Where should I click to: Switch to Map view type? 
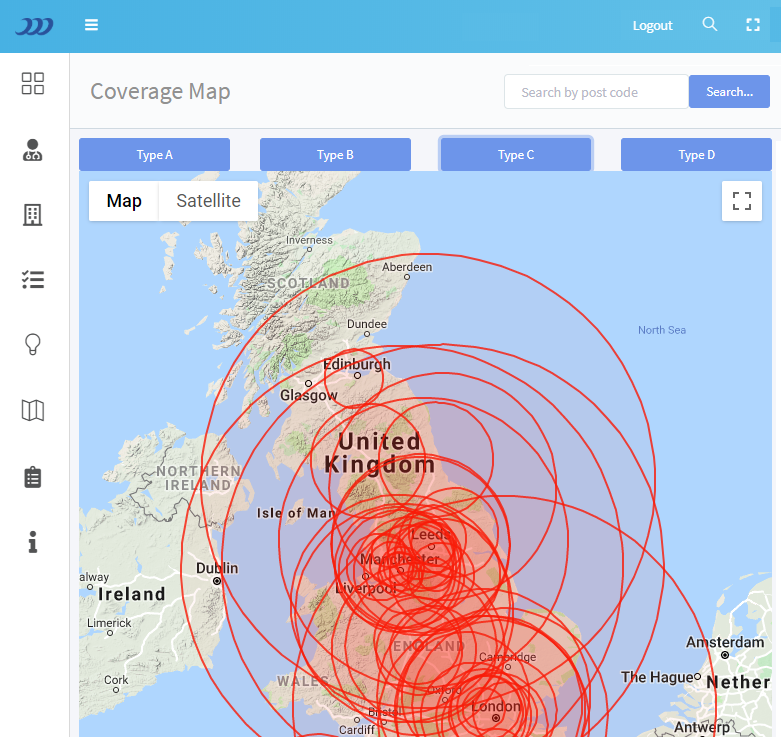pos(124,201)
